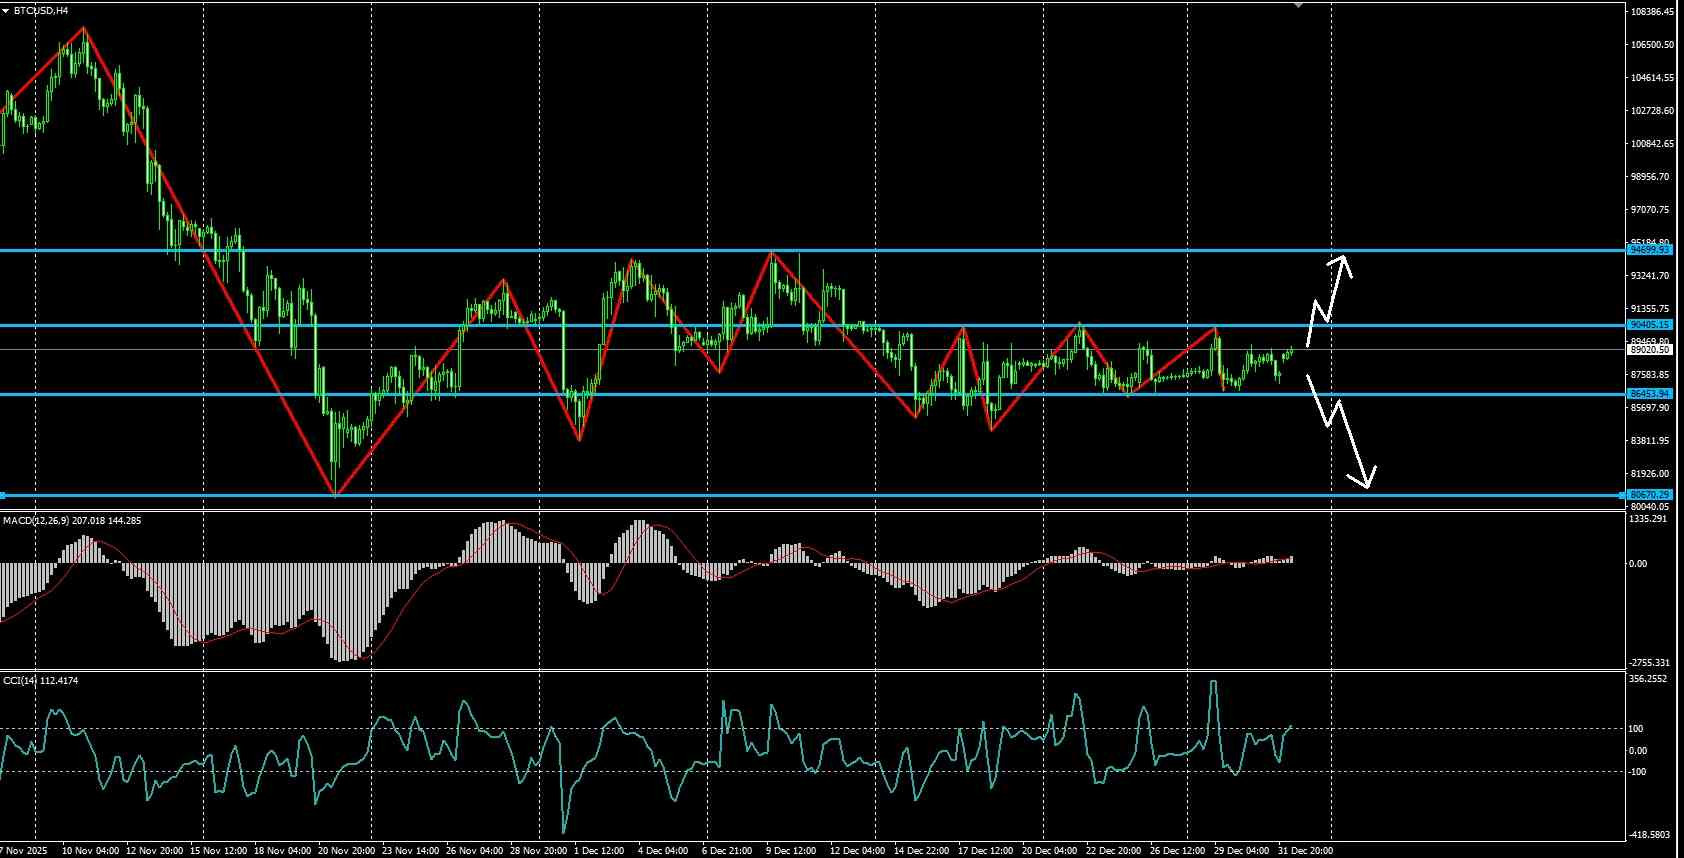Select the 90405.15 horizontal line price tag
Image resolution: width=1684 pixels, height=858 pixels.
click(1649, 325)
